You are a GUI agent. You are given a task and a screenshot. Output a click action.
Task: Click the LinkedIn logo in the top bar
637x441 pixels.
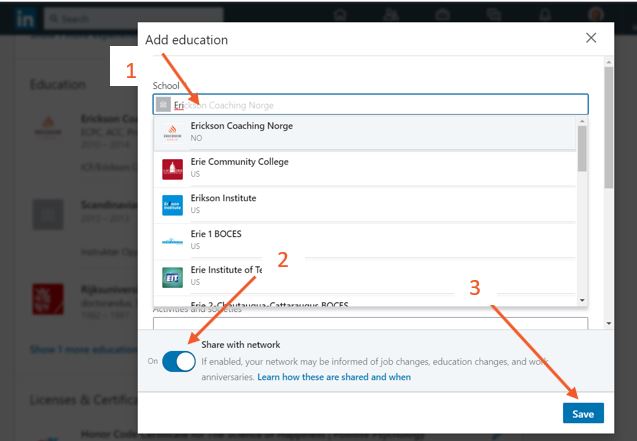coord(25,19)
